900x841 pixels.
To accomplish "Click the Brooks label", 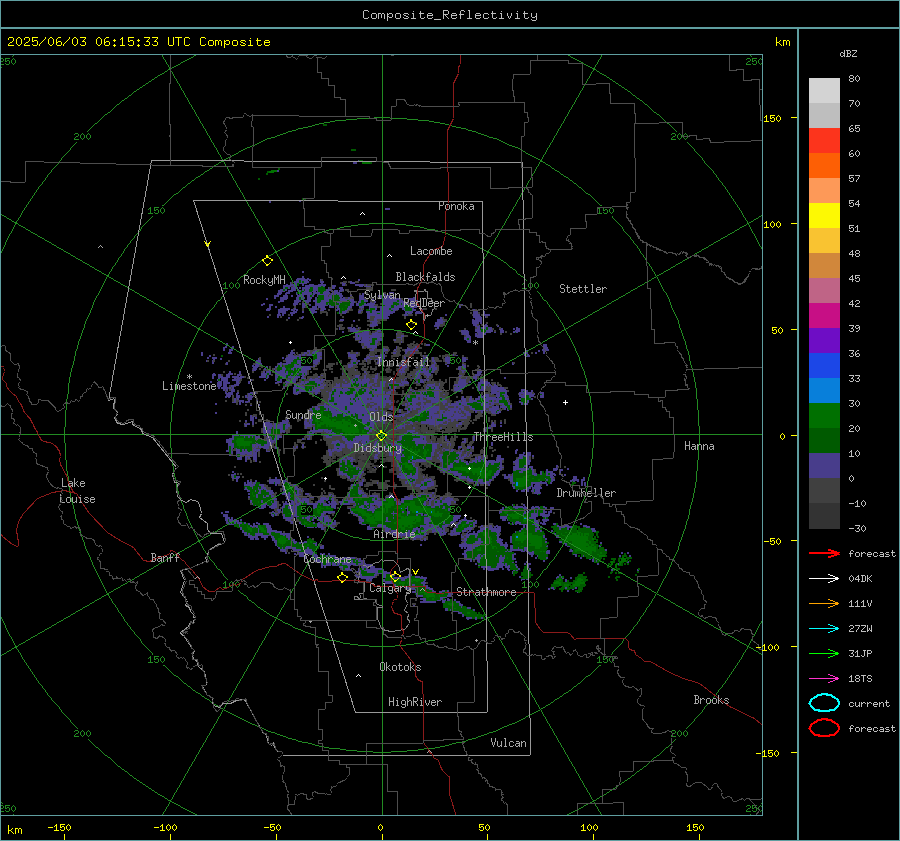I will tap(711, 700).
